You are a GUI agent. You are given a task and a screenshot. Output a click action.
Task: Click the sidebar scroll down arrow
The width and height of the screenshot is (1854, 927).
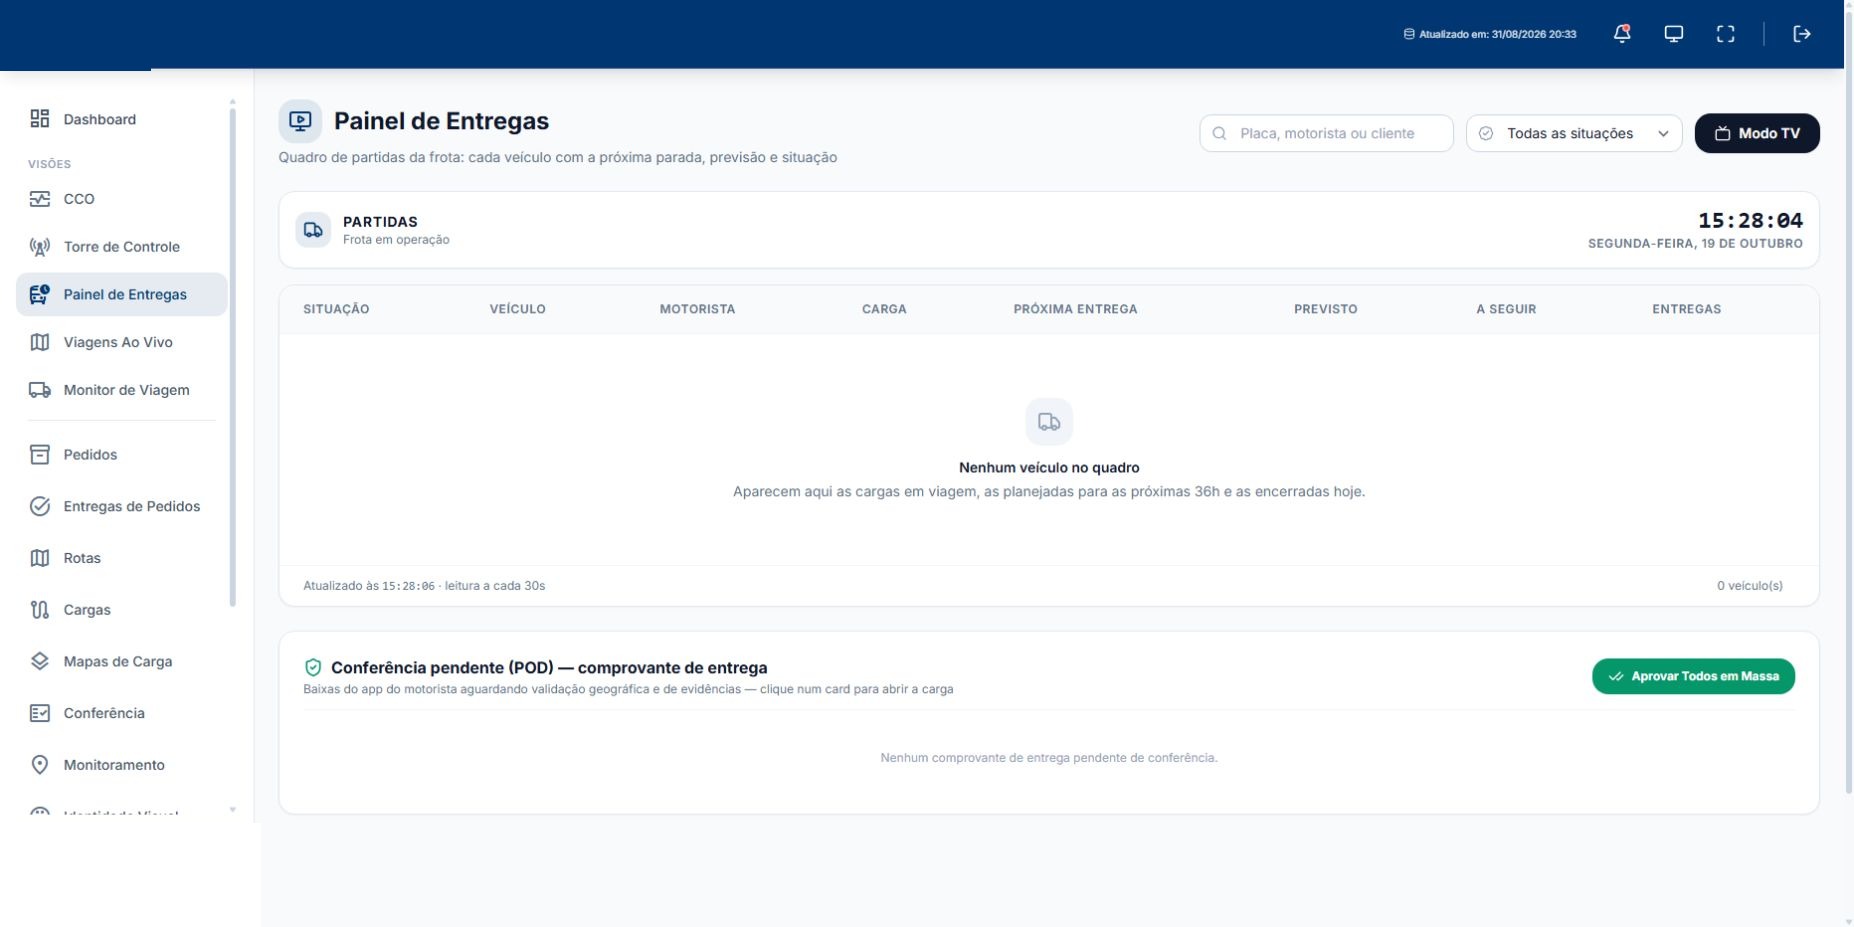[233, 810]
